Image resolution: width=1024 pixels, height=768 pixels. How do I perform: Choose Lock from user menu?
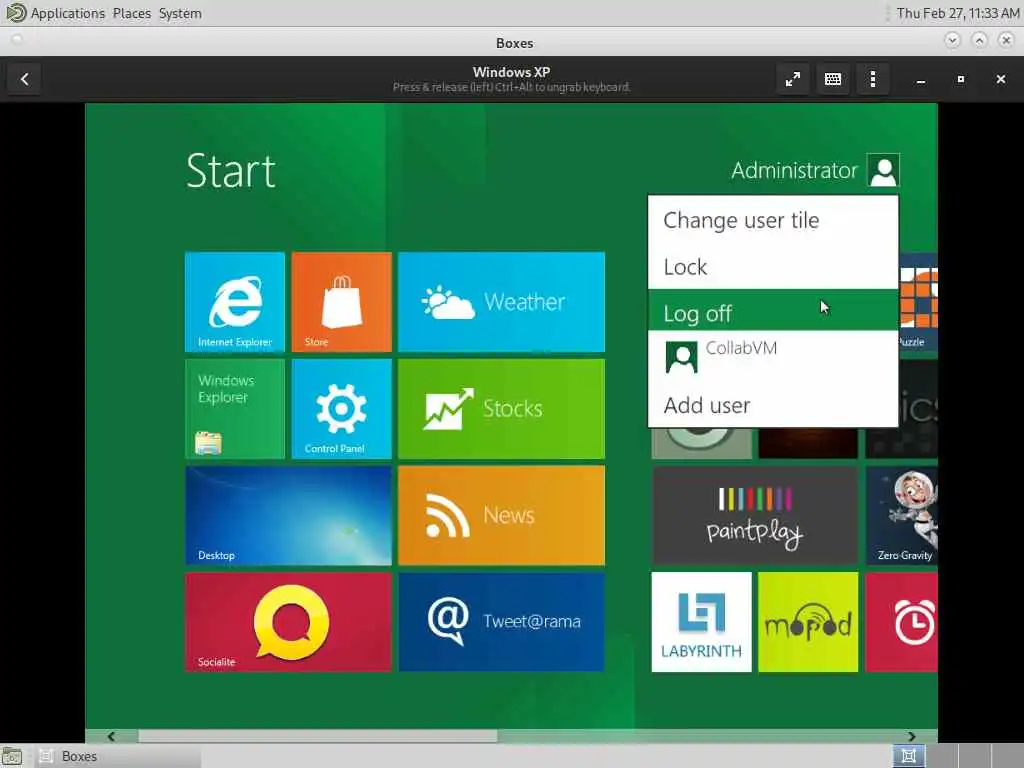(x=773, y=266)
